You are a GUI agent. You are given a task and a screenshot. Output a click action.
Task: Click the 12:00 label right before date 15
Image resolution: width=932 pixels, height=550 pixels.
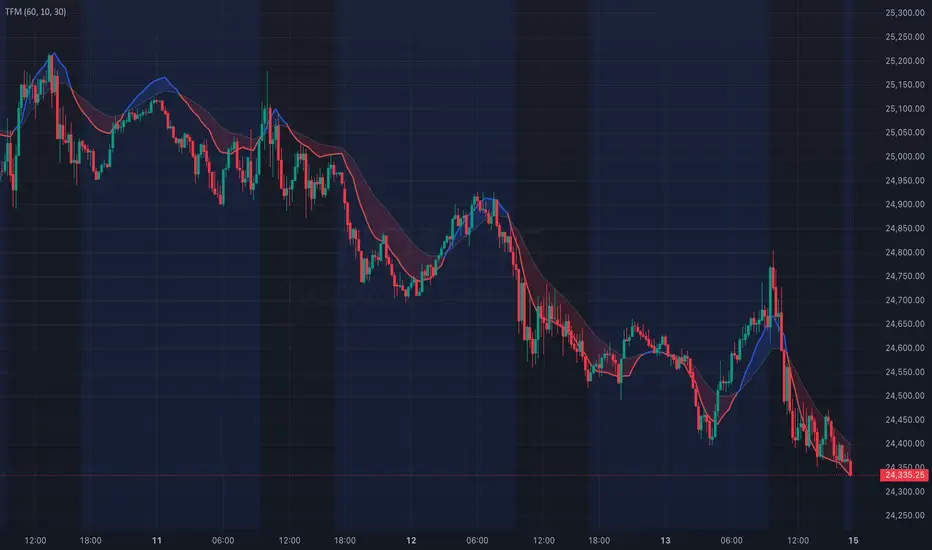(798, 540)
